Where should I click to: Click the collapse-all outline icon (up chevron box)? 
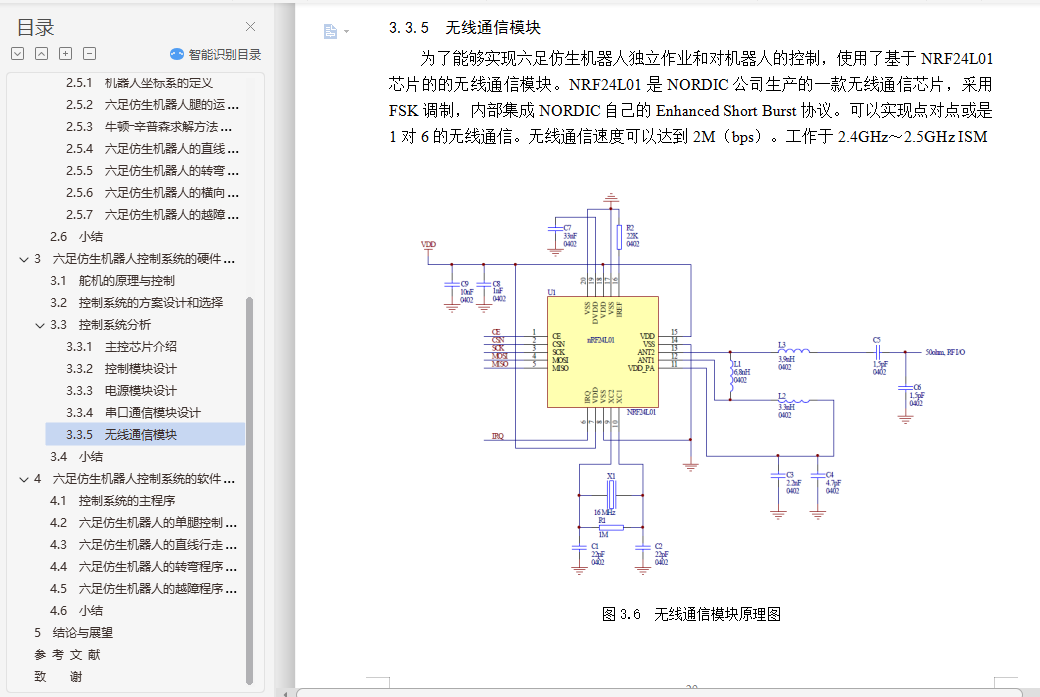(x=42, y=54)
